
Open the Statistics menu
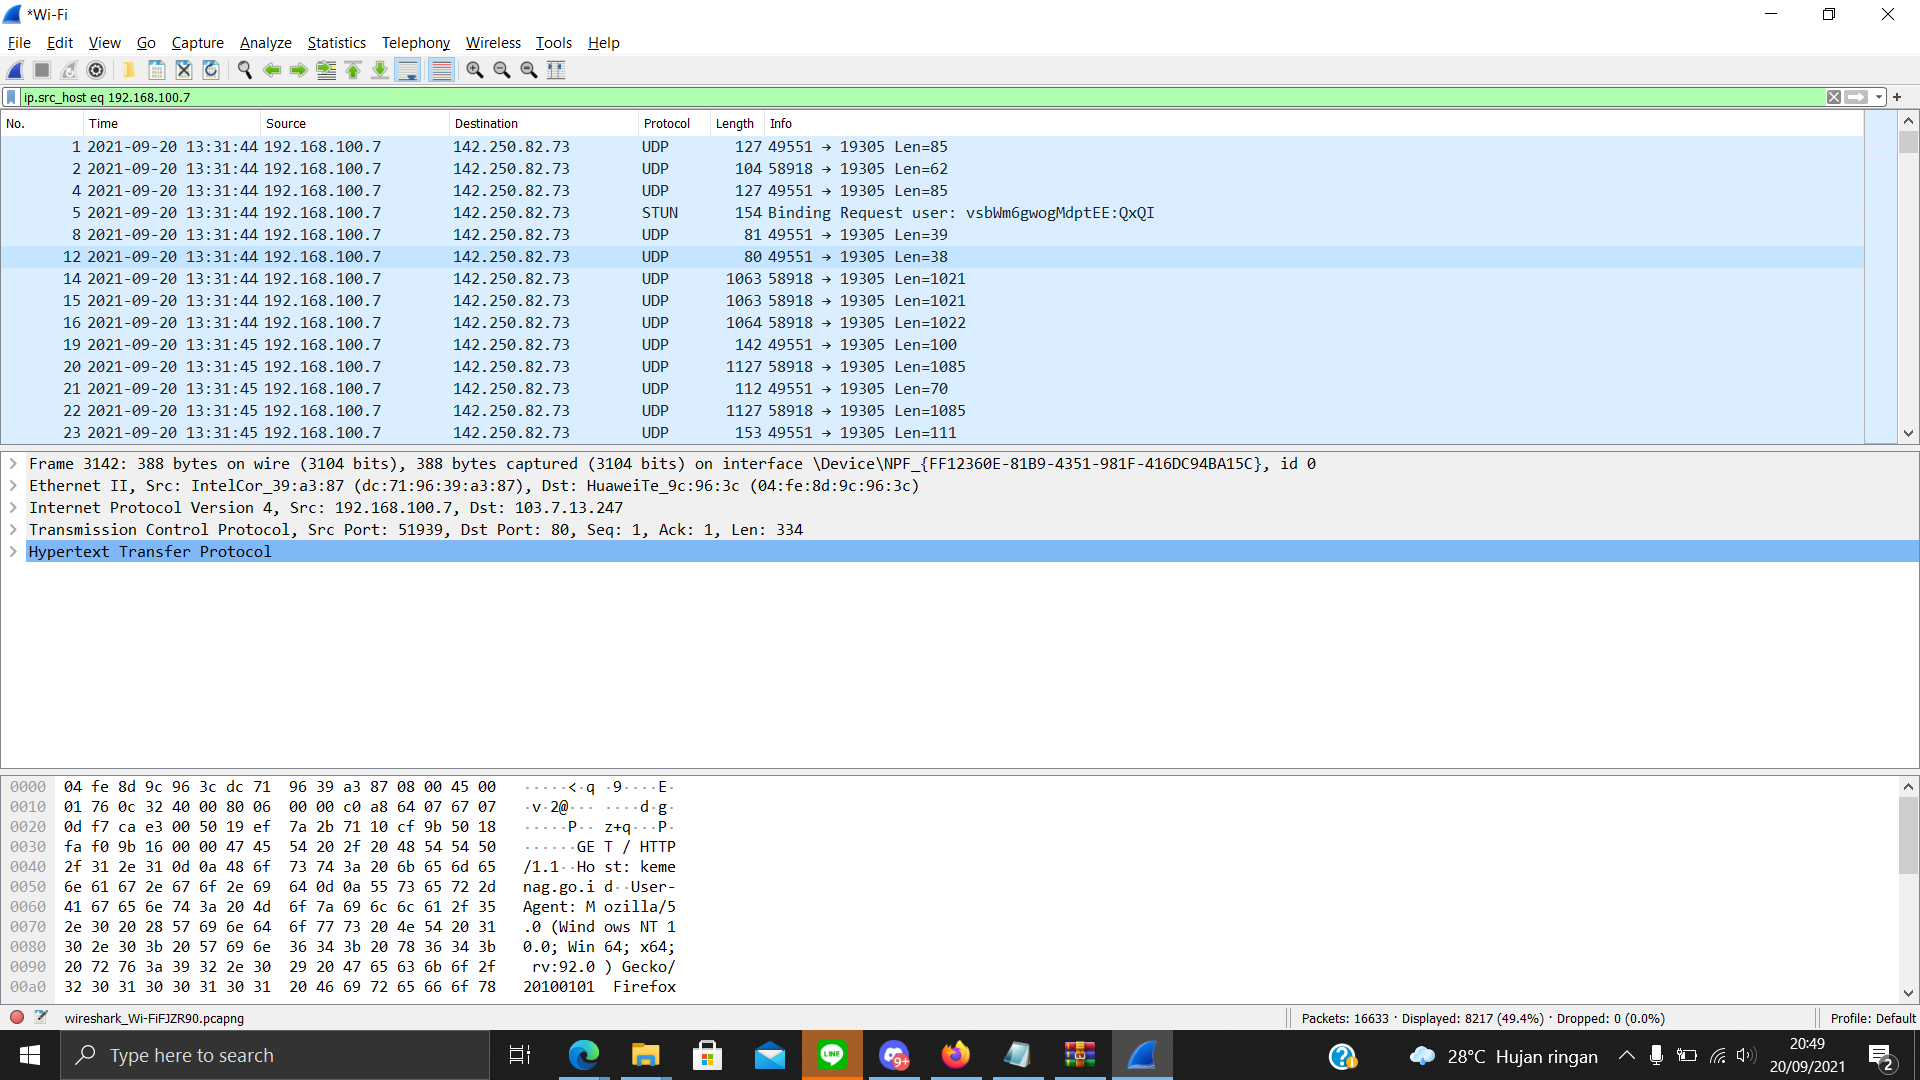(336, 43)
